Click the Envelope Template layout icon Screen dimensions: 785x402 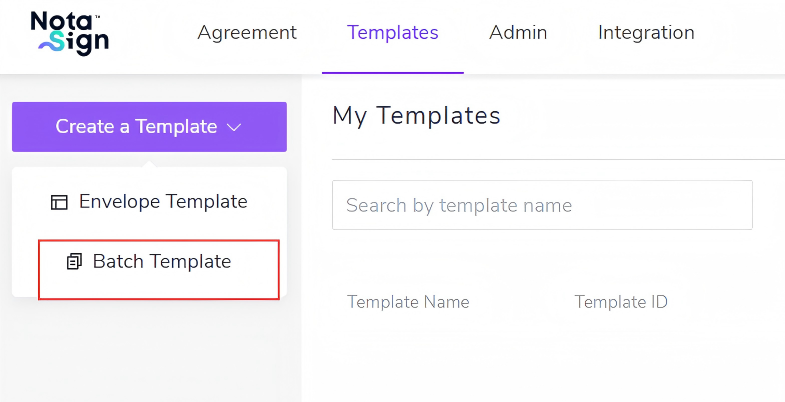[x=59, y=202]
